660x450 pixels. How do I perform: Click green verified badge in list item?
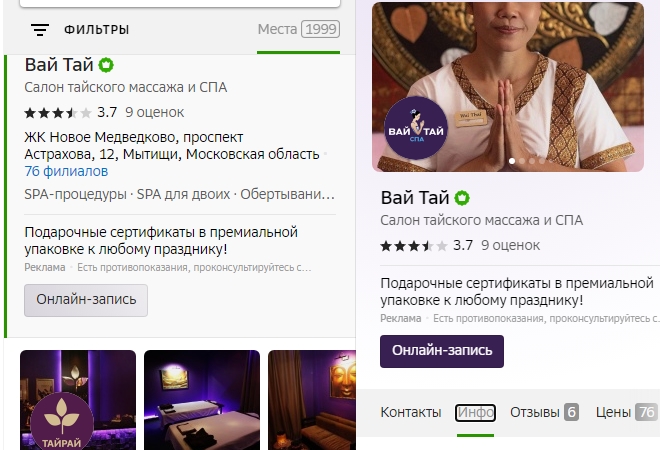coord(106,65)
